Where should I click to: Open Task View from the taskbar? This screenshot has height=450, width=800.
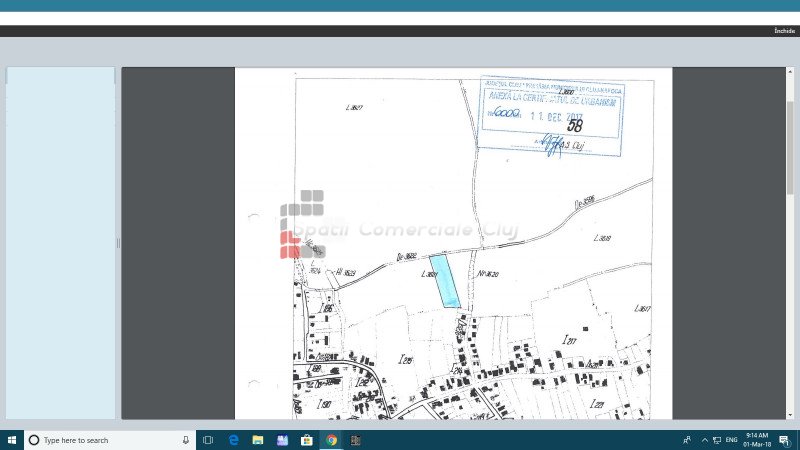click(x=208, y=440)
